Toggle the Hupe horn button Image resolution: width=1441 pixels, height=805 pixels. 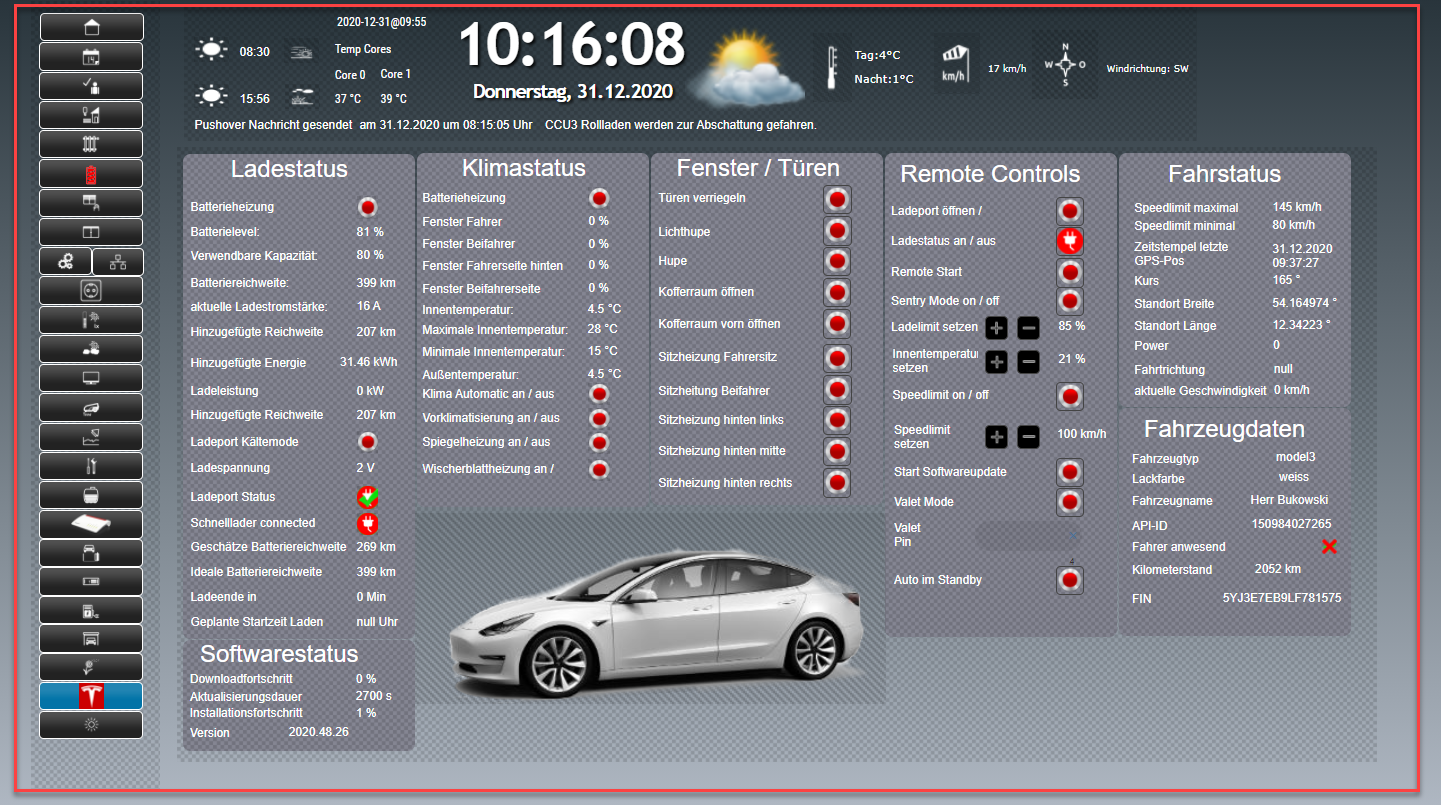click(837, 261)
